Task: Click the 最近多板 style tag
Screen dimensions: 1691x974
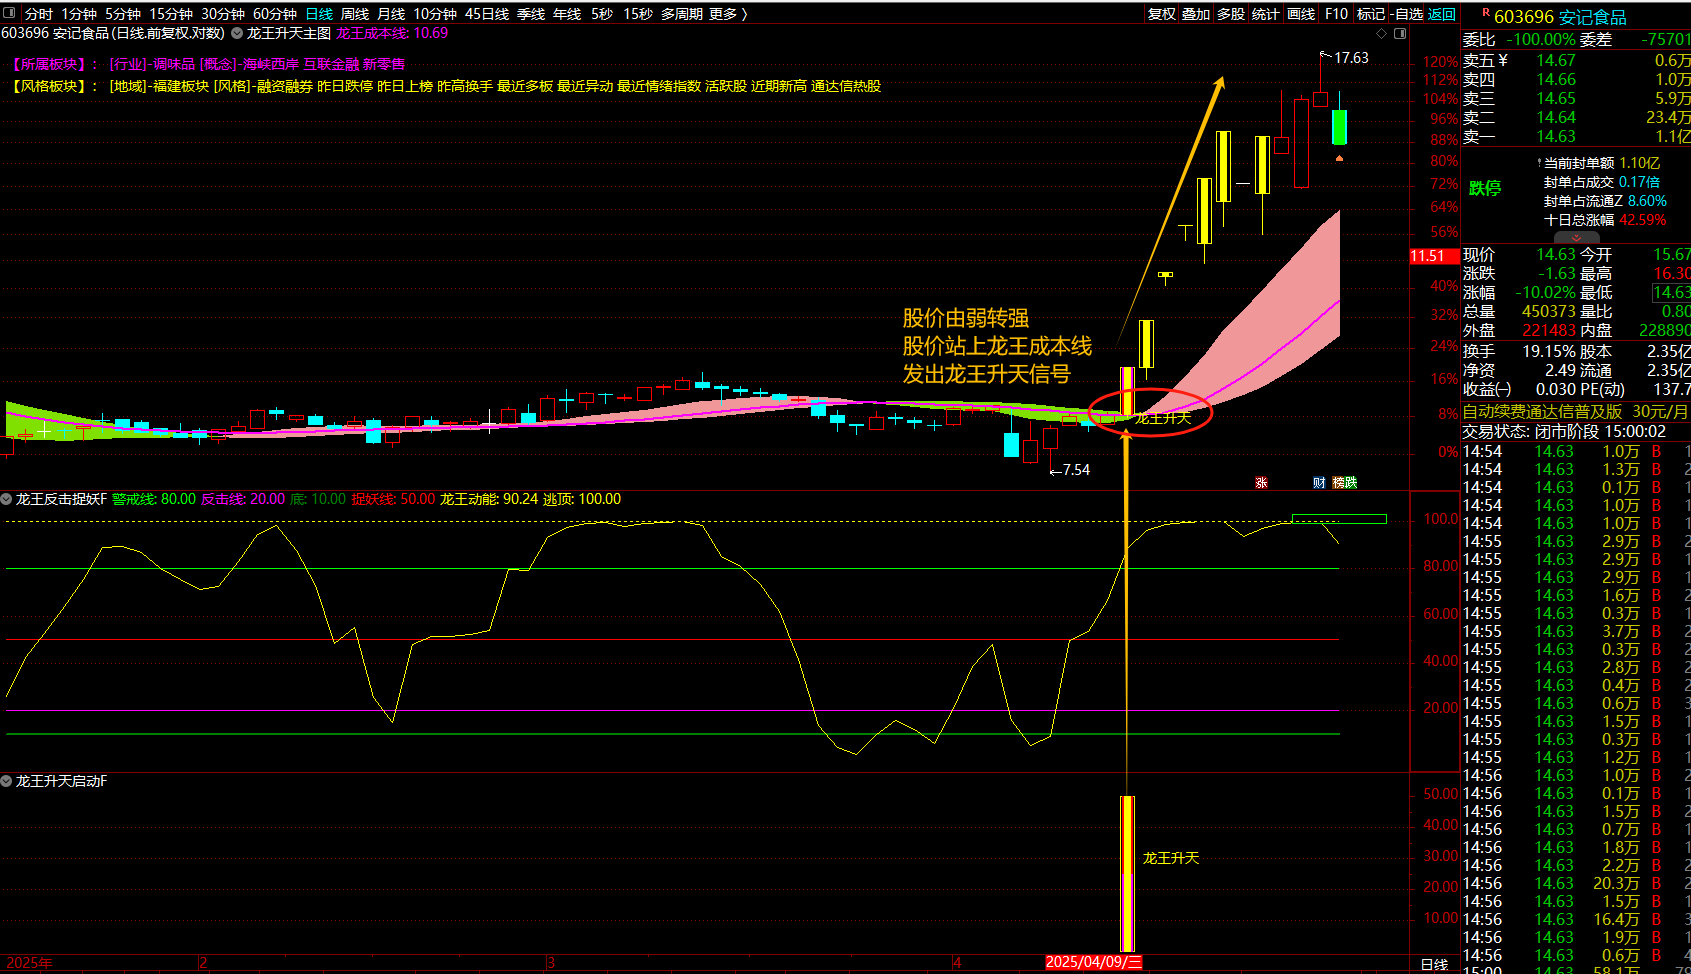Action: pyautogui.click(x=525, y=86)
